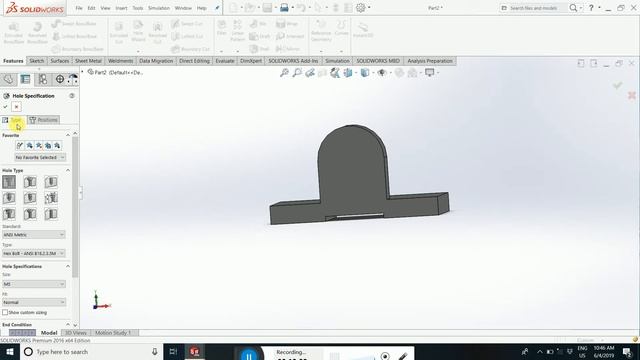Switch to the Motion Study 1 tab
The height and width of the screenshot is (360, 640).
pos(113,333)
